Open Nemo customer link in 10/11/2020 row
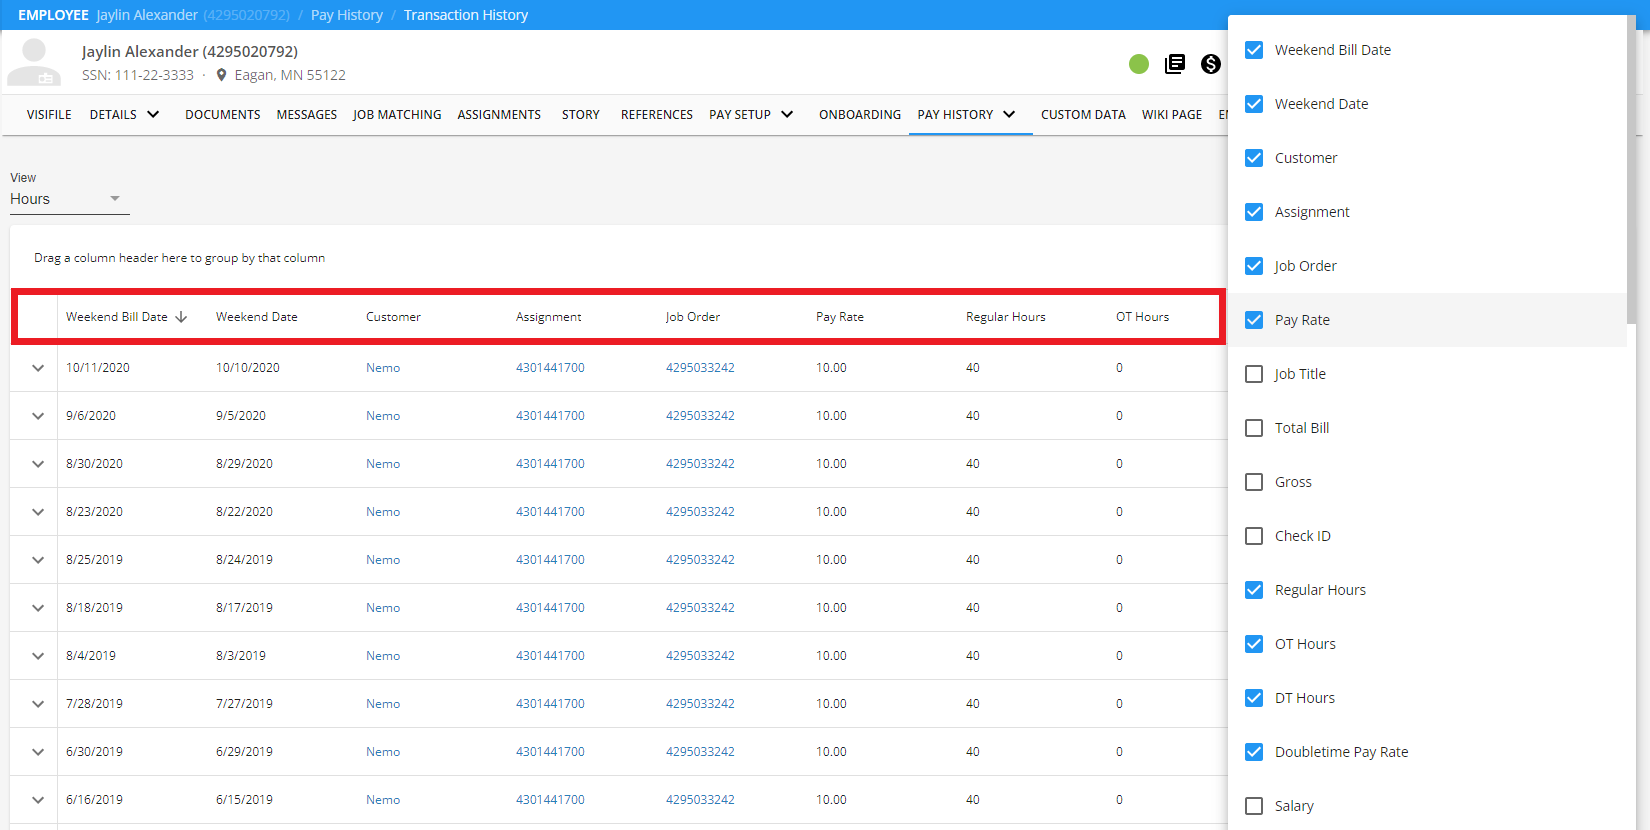 click(x=383, y=368)
